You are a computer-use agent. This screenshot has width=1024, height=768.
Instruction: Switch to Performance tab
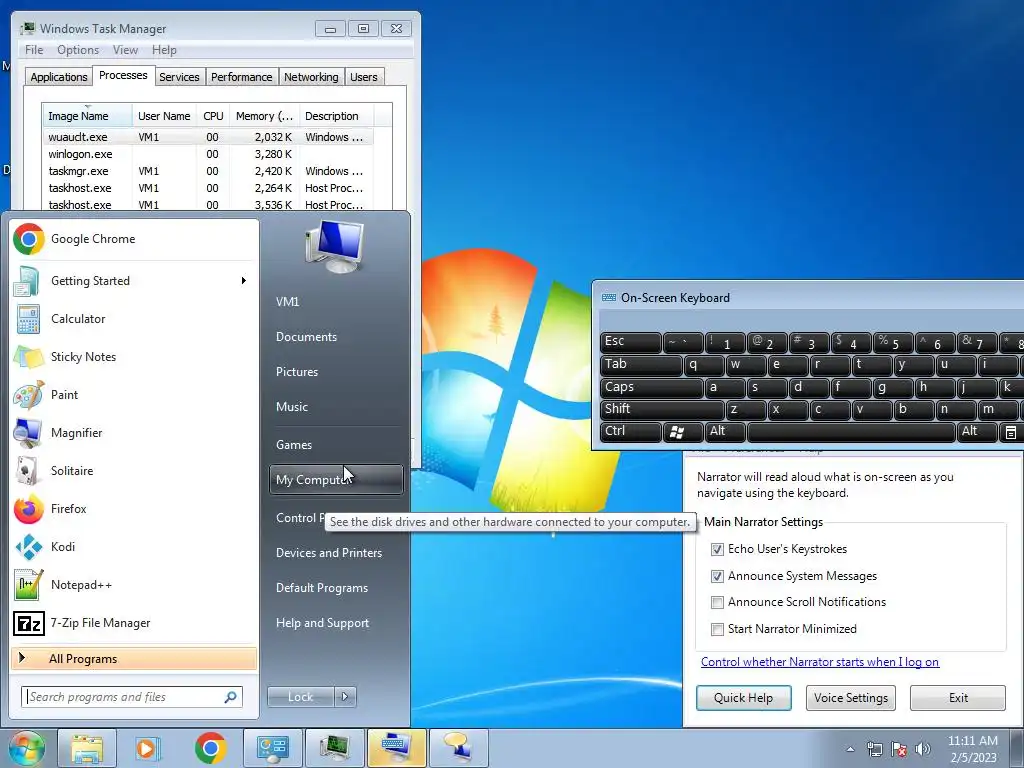click(x=242, y=77)
